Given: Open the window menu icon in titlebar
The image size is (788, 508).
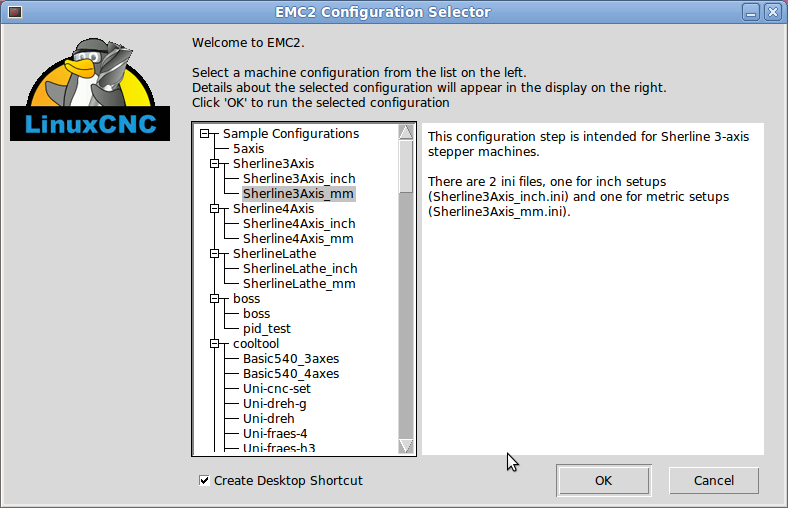Looking at the screenshot, I should coord(15,12).
